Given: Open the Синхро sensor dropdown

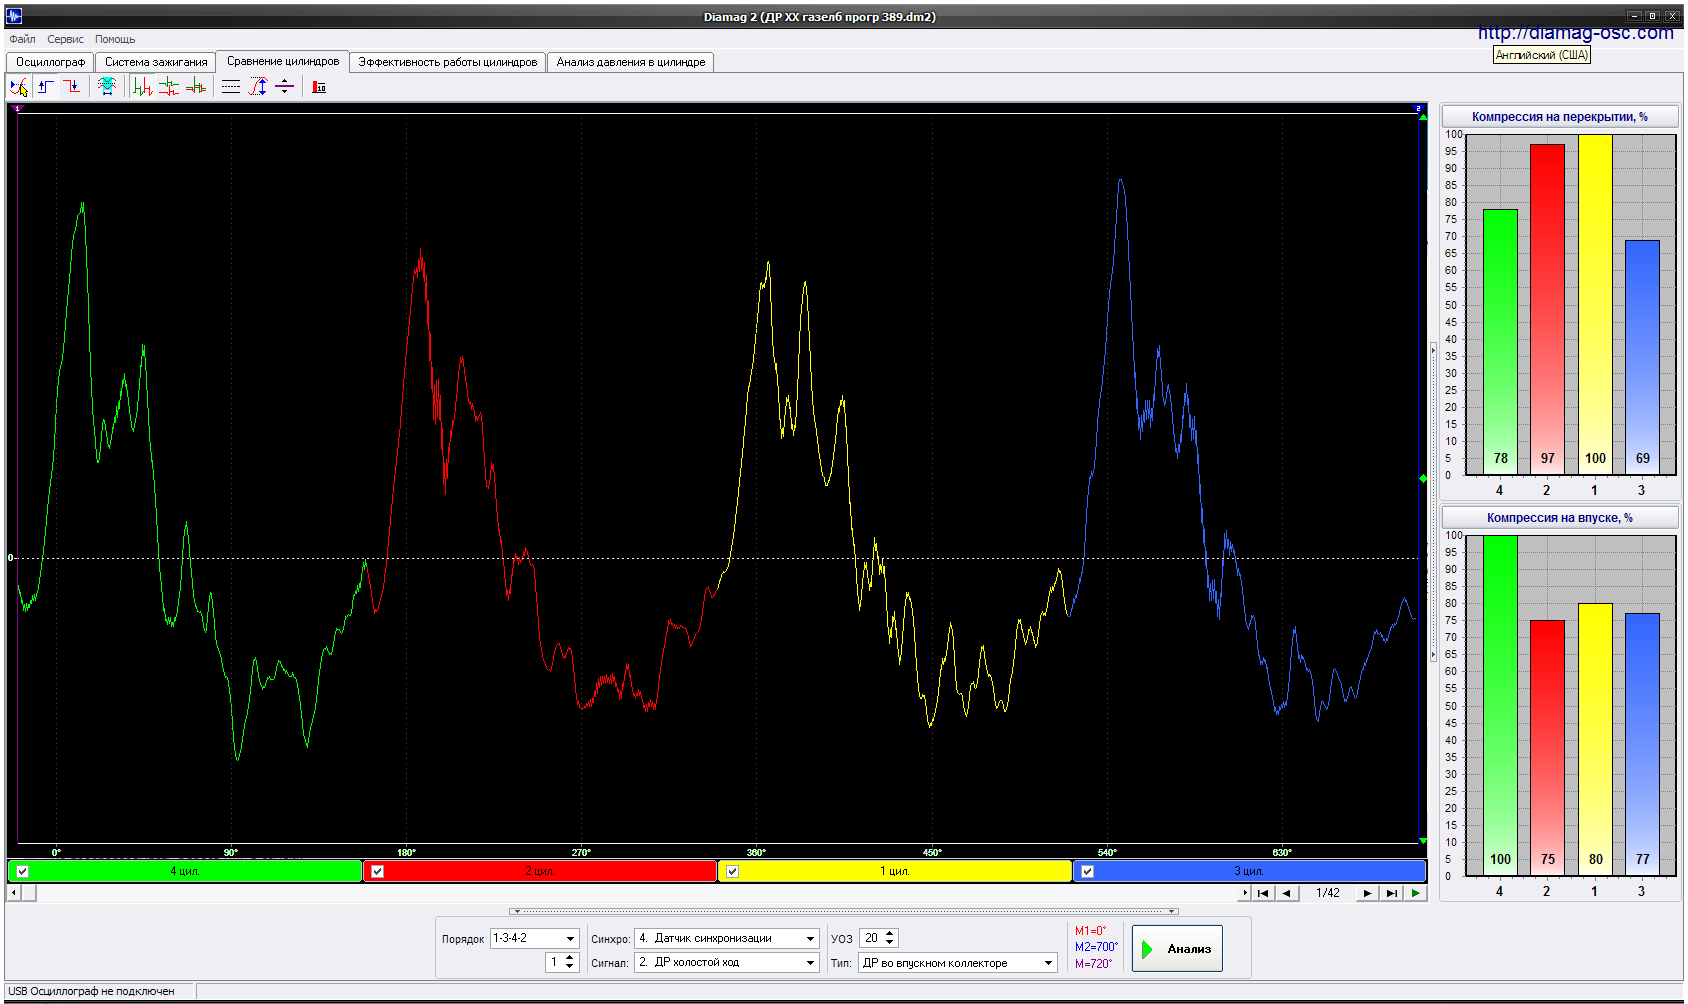Looking at the screenshot, I should (x=810, y=939).
